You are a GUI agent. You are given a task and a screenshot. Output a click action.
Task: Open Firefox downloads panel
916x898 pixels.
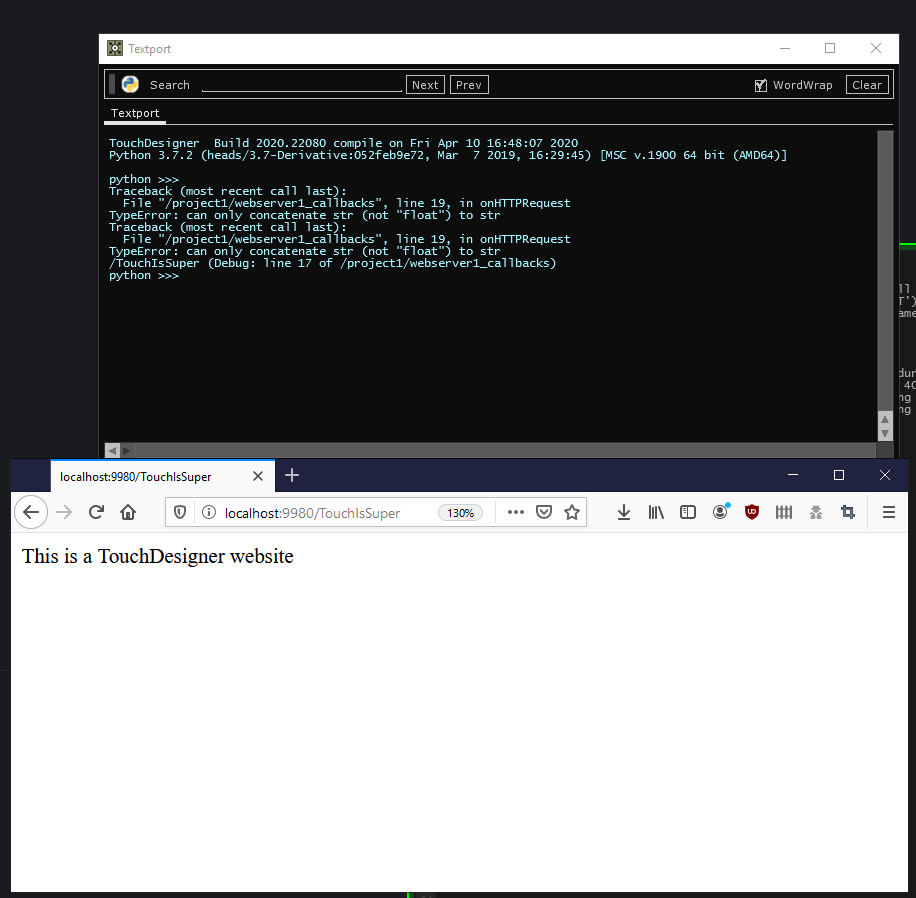[x=624, y=512]
